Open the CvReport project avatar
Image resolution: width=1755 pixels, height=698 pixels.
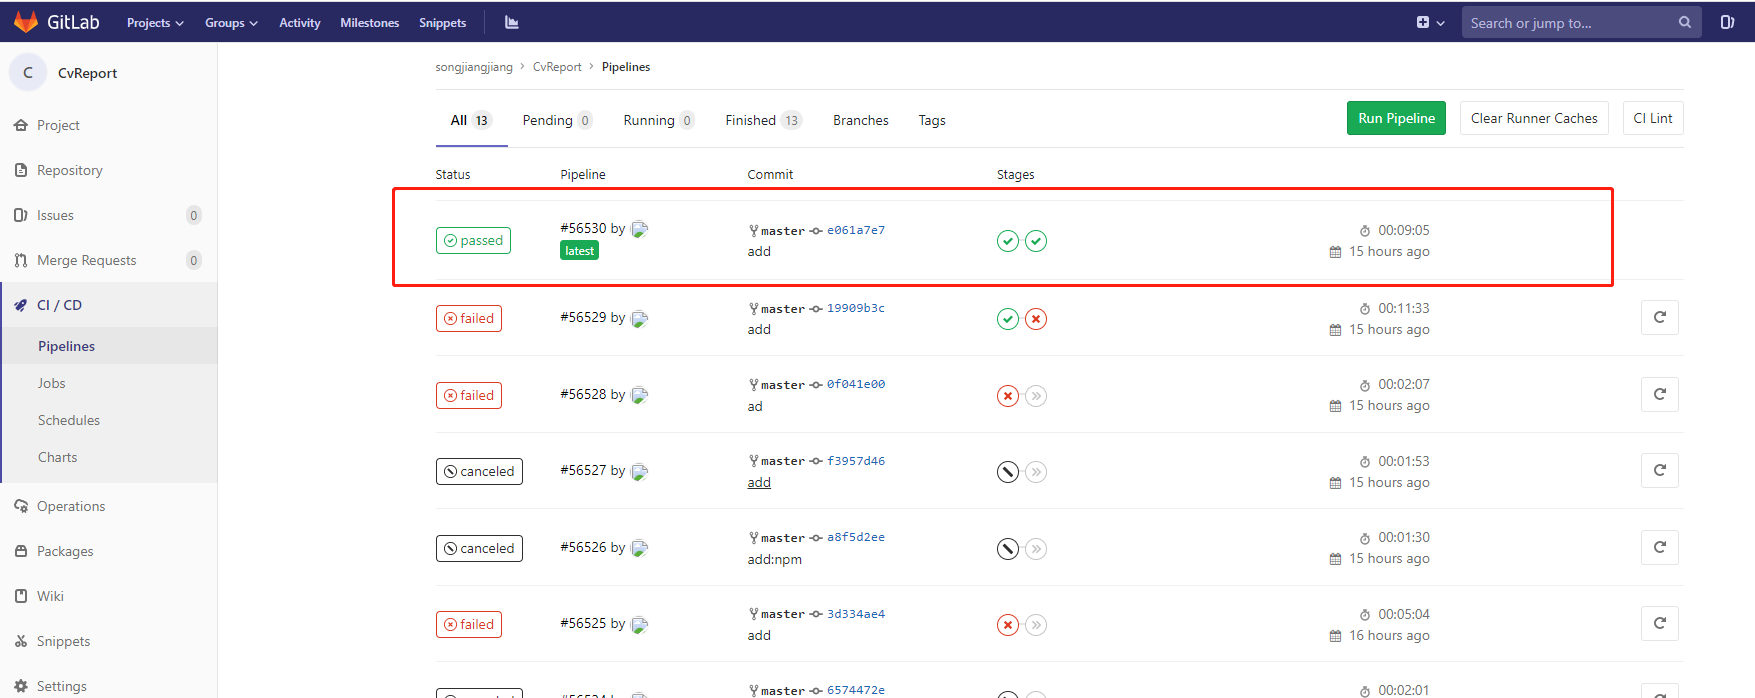(28, 72)
